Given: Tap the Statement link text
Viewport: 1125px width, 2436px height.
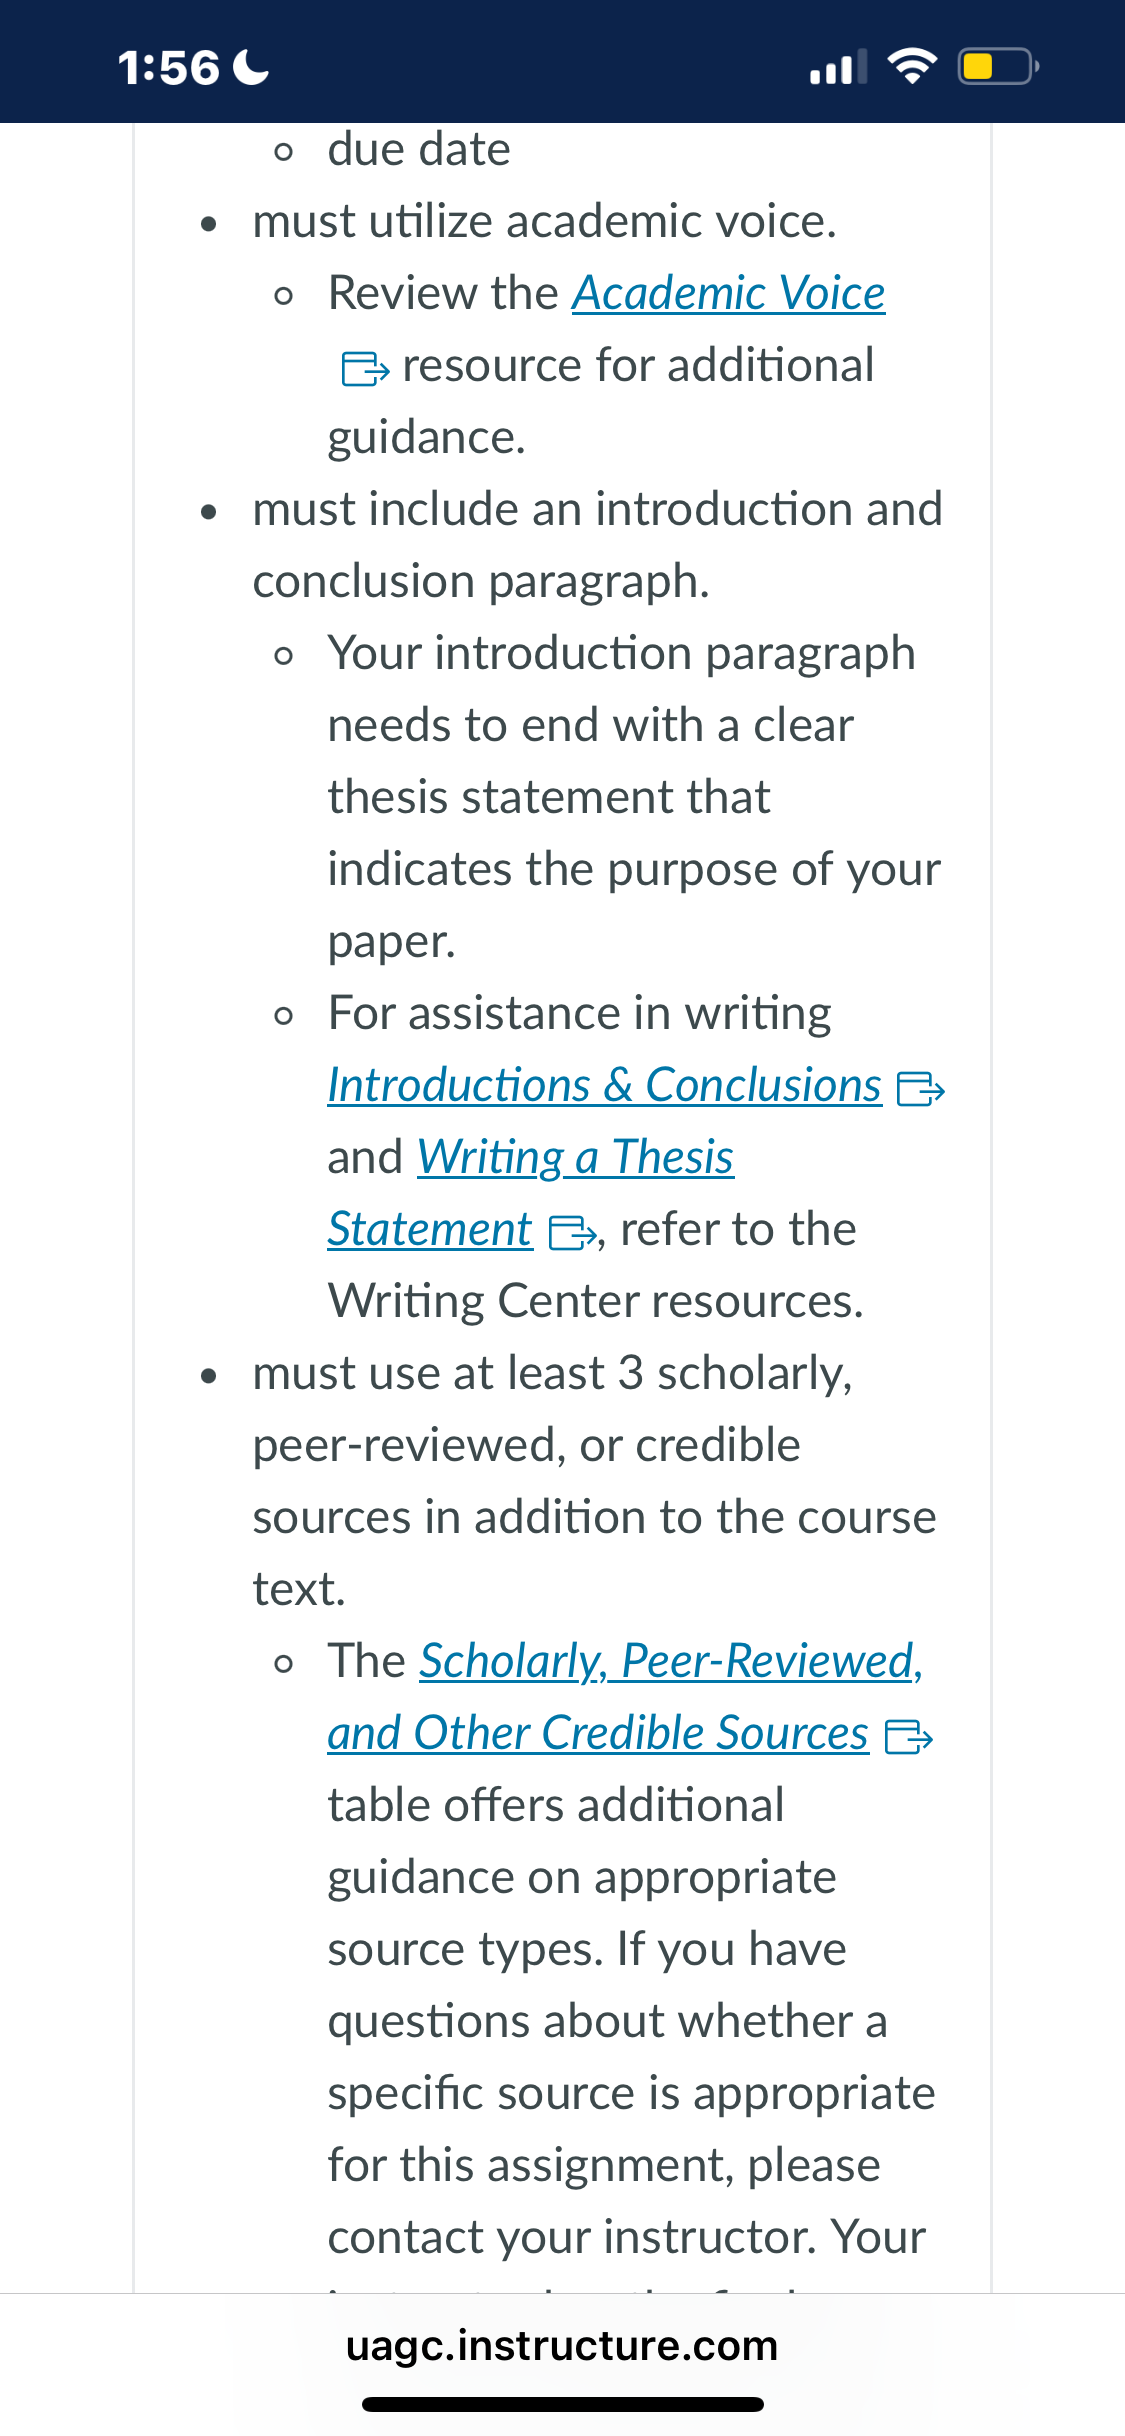Looking at the screenshot, I should click(430, 1230).
